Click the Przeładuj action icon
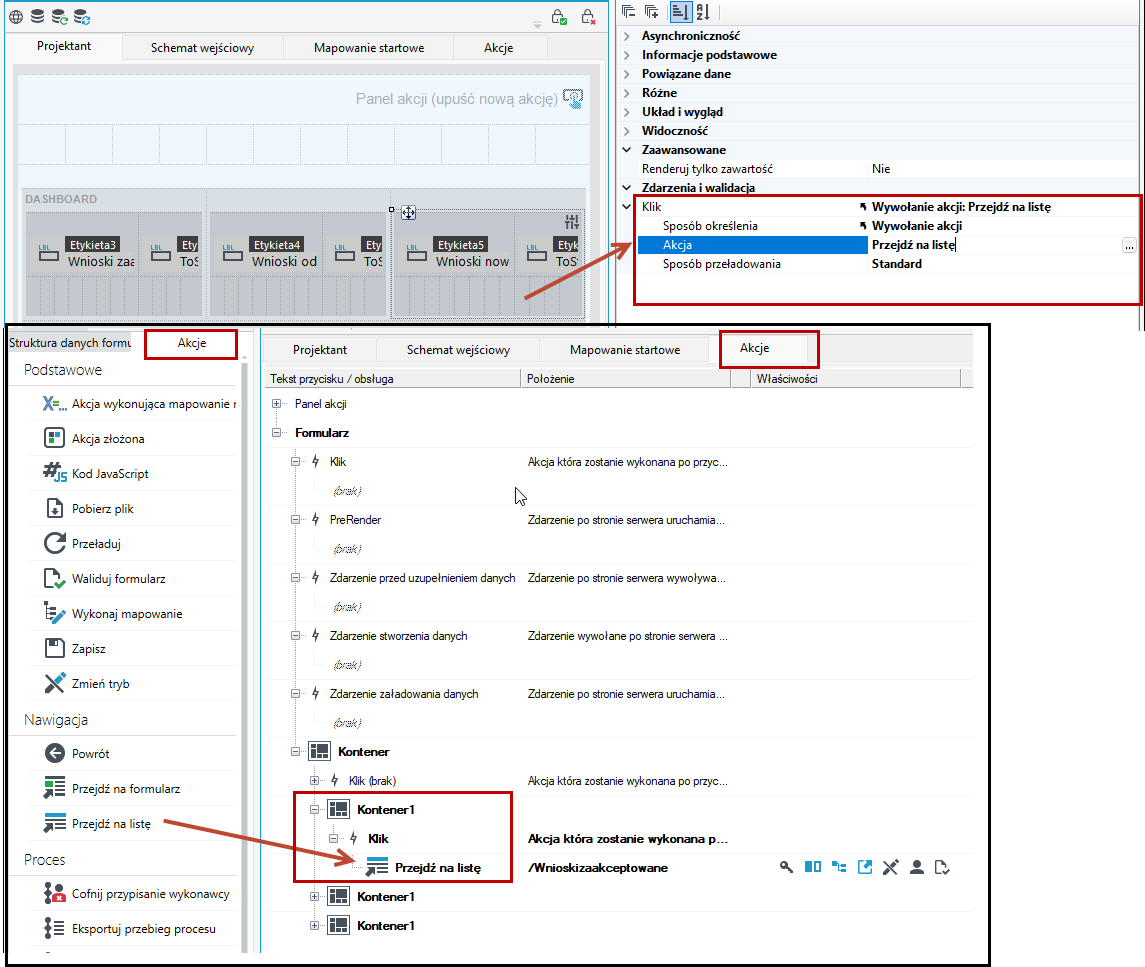 pyautogui.click(x=55, y=543)
